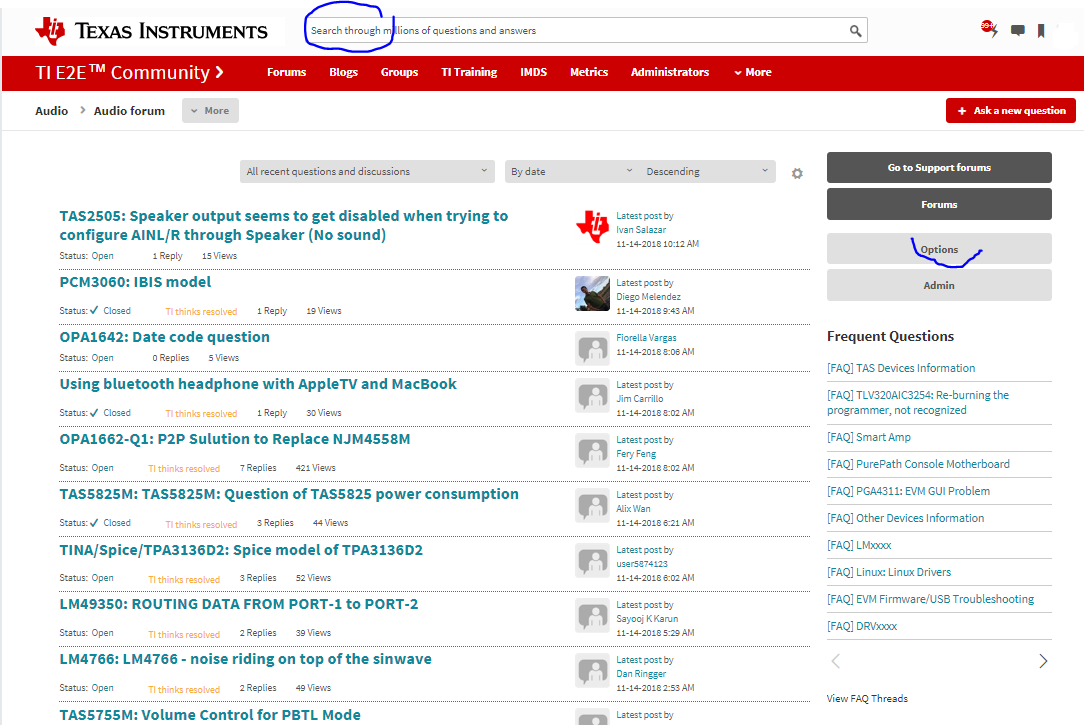This screenshot has height=725, width=1084.
Task: Open the Metrics menu item
Action: pos(589,72)
